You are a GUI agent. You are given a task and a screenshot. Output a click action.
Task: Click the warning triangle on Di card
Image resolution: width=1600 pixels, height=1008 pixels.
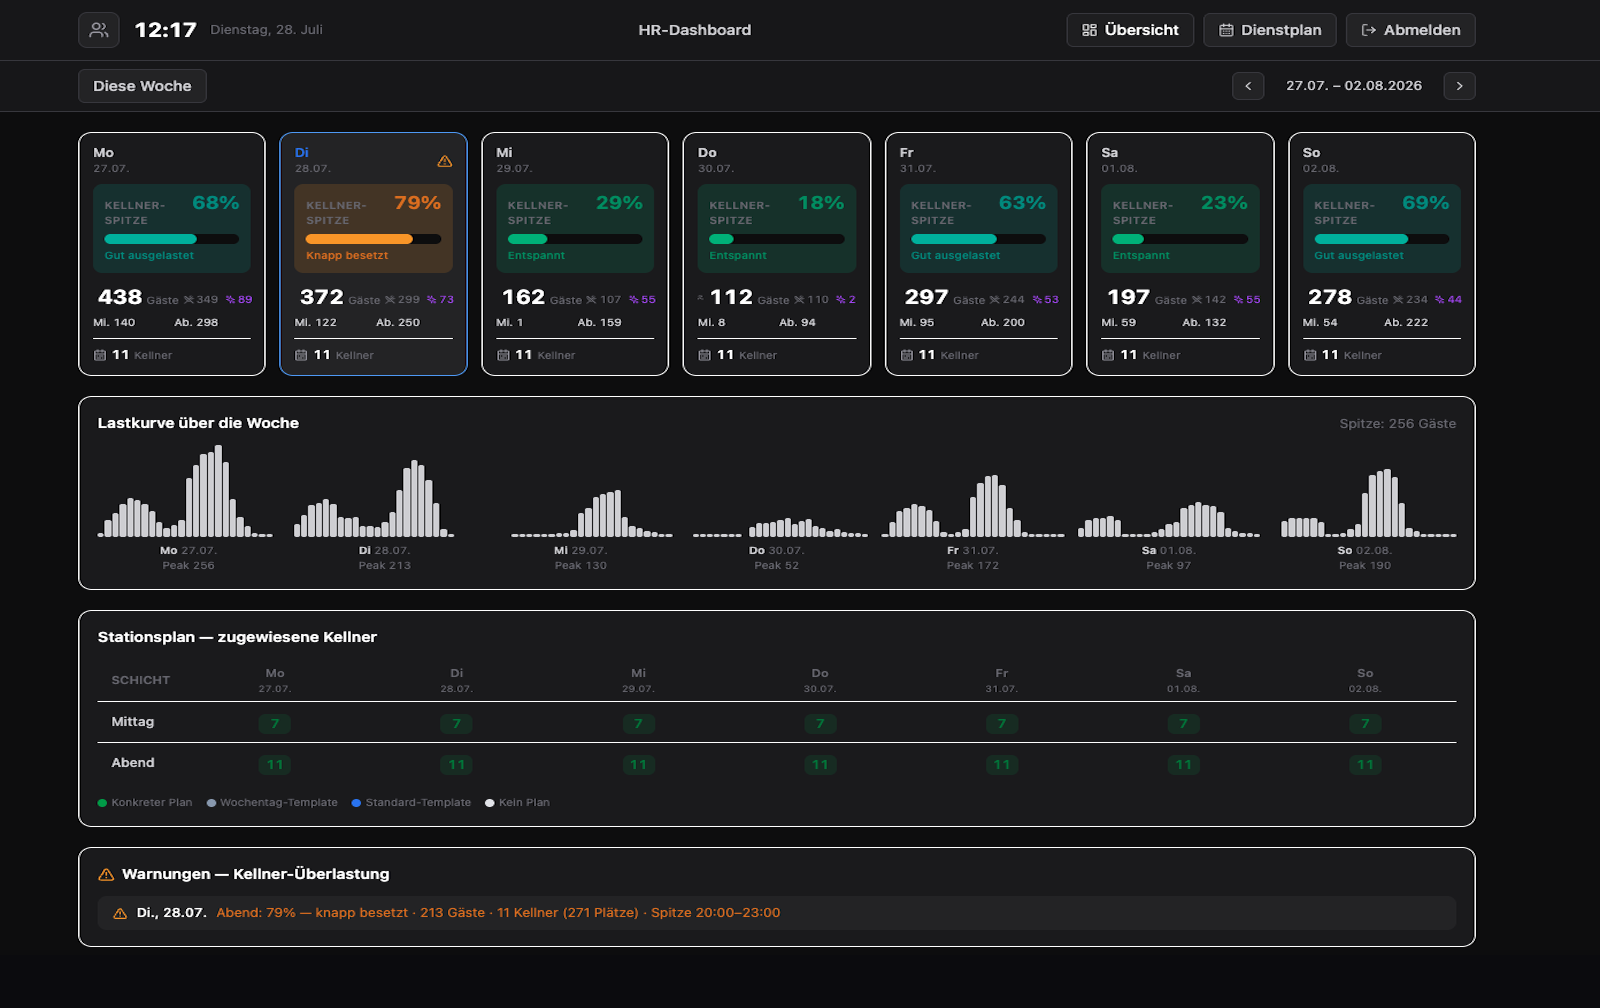[445, 161]
